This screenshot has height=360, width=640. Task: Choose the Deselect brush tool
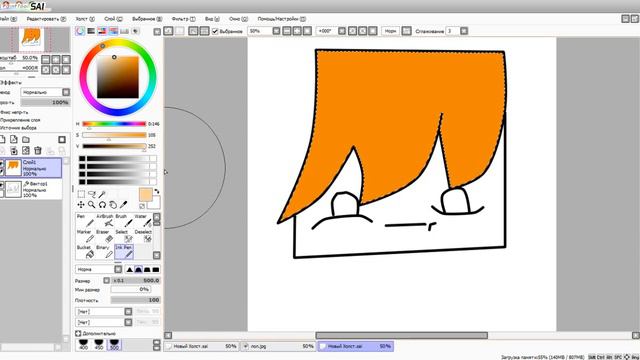(143, 236)
